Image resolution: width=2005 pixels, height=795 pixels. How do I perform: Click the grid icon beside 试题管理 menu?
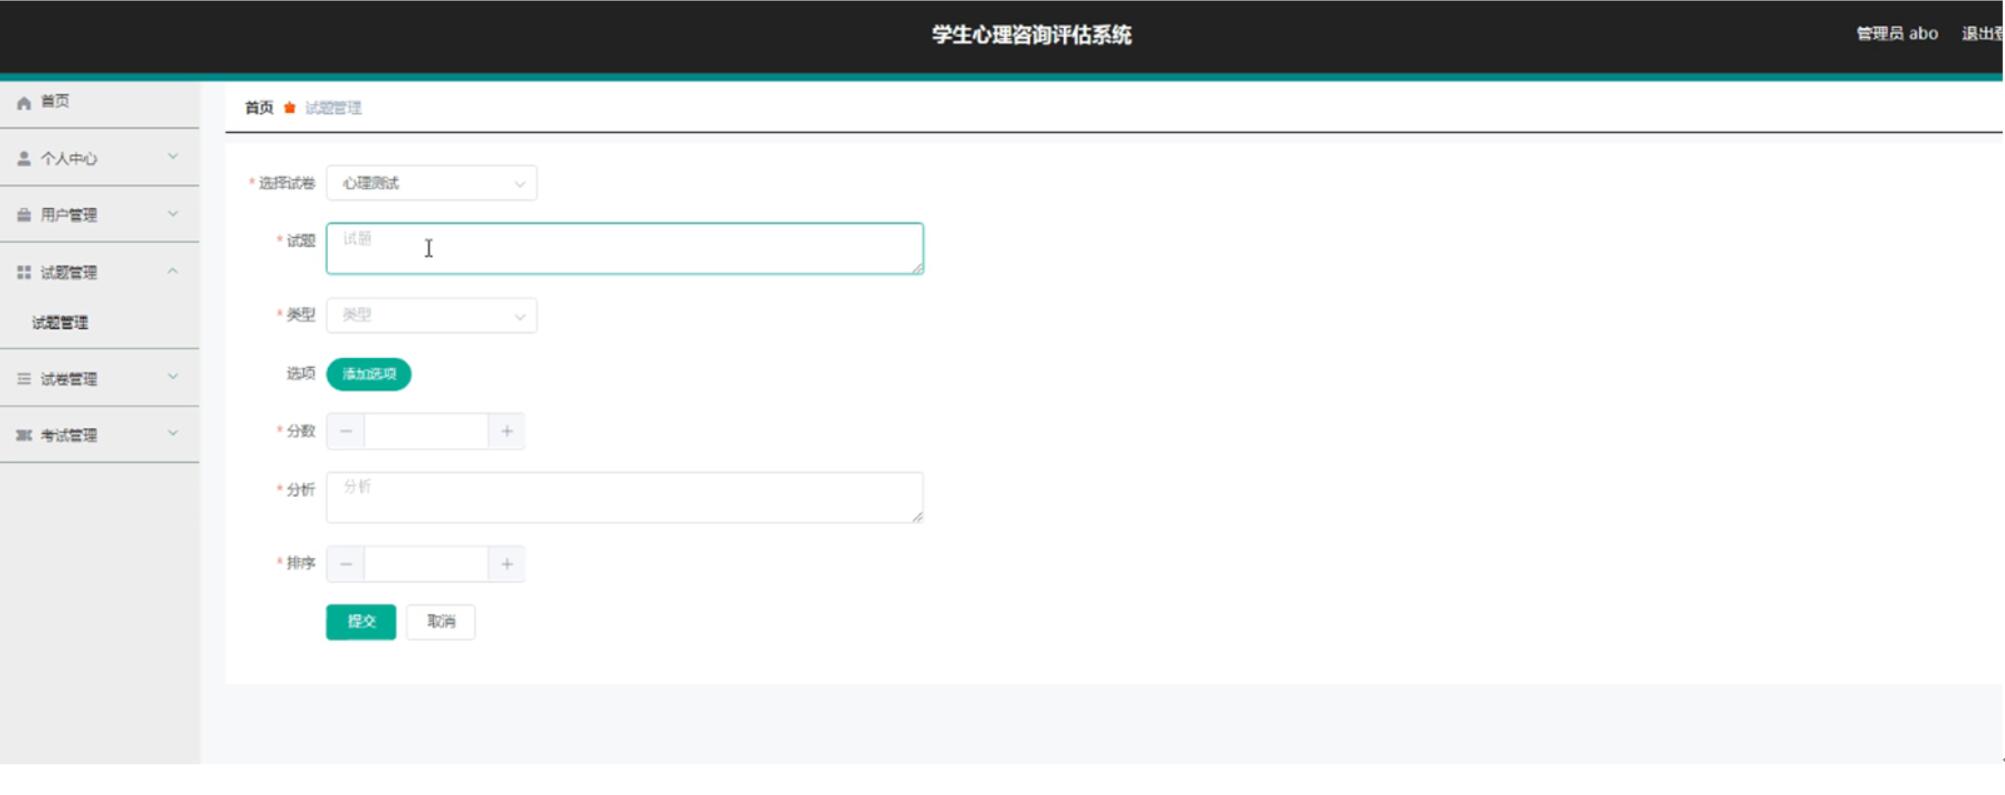point(24,272)
